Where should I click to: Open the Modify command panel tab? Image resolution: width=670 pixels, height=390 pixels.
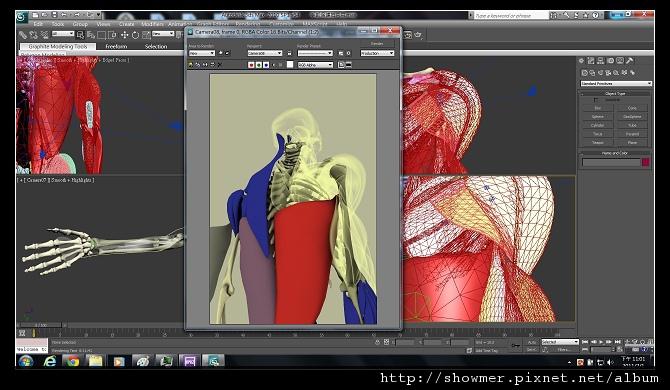pyautogui.click(x=591, y=61)
